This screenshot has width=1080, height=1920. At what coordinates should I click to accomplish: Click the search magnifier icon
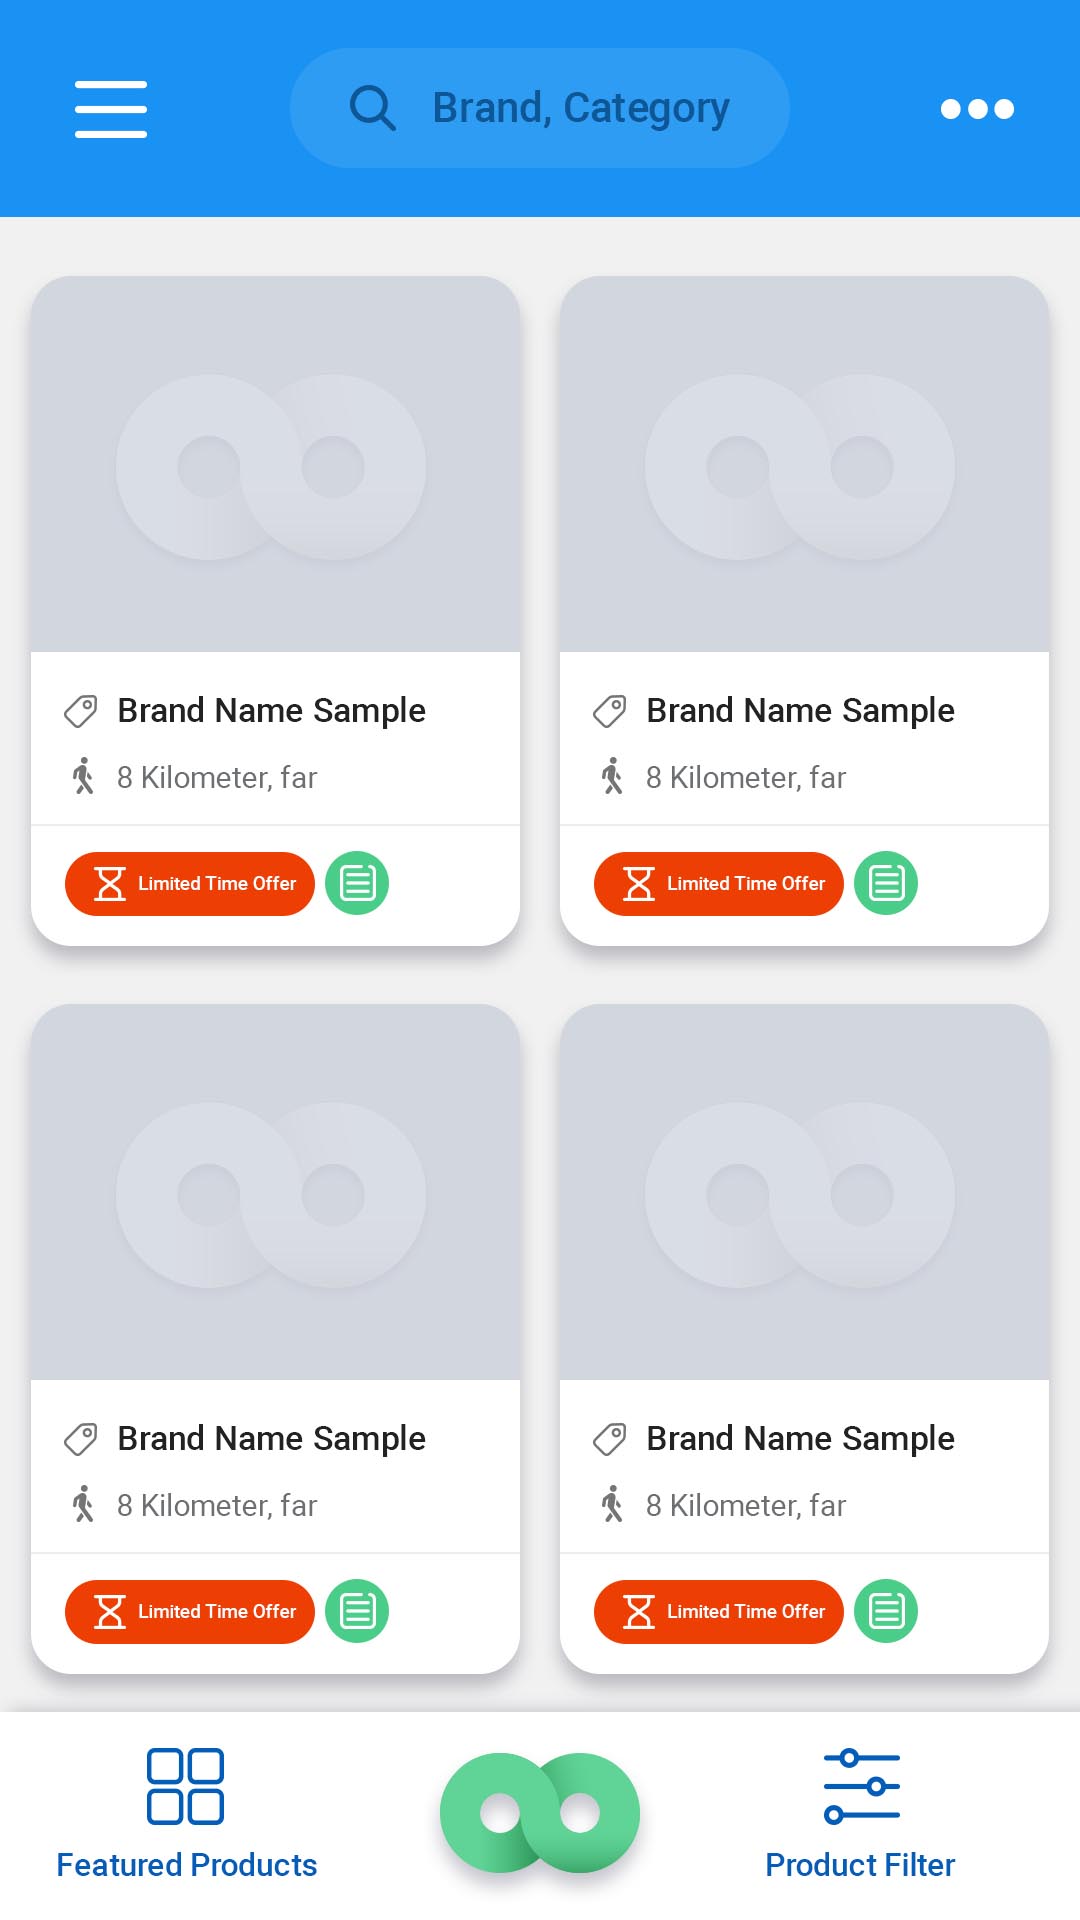[372, 108]
